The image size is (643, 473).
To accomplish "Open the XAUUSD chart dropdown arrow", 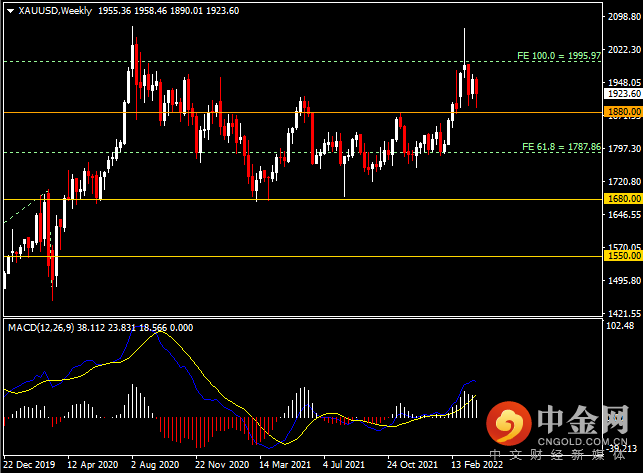I will click(x=11, y=11).
